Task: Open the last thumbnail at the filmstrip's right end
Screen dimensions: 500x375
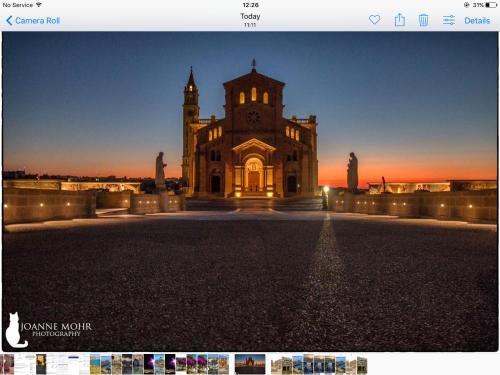Action: coord(362,365)
